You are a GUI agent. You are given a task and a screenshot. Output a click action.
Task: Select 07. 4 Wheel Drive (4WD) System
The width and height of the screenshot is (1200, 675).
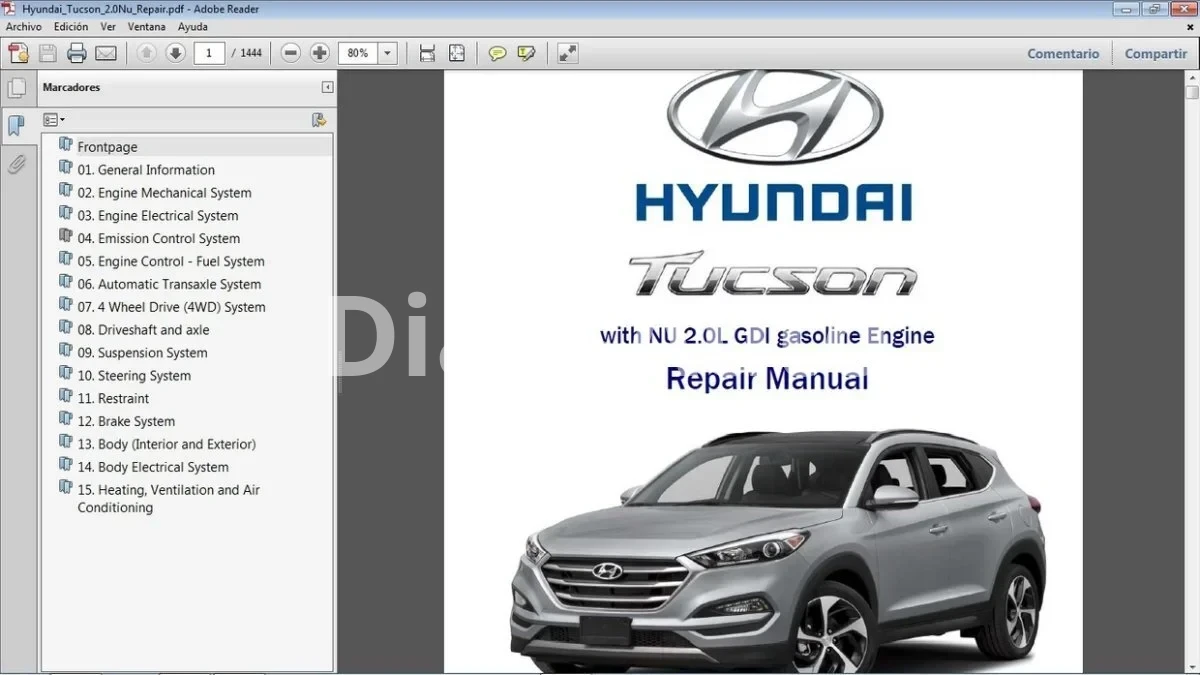[171, 308]
